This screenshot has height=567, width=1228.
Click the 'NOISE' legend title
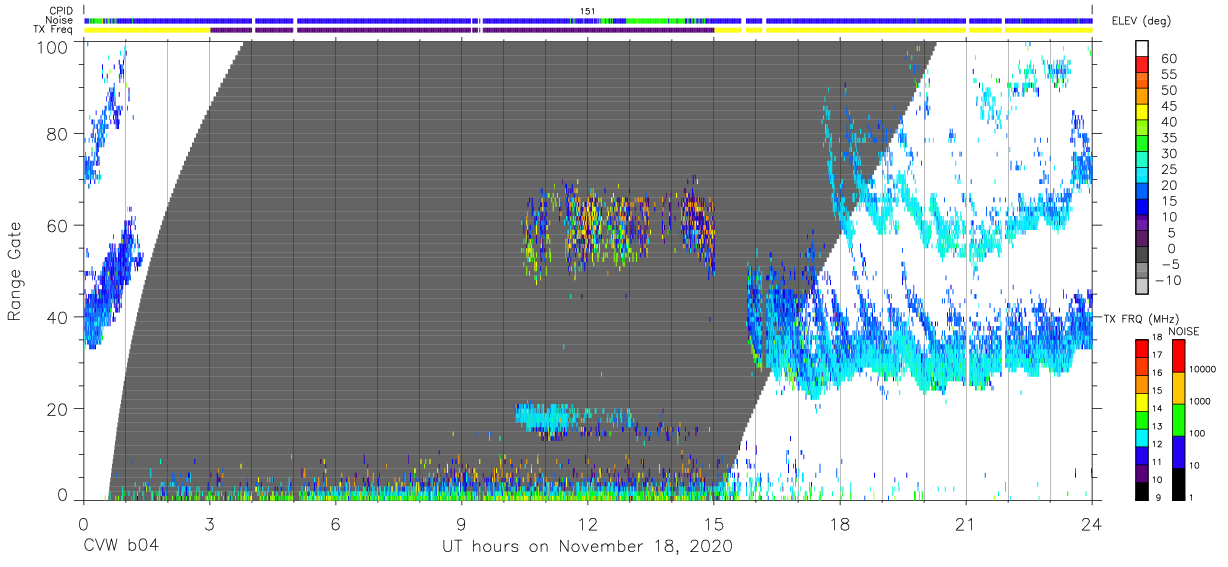coord(1183,331)
